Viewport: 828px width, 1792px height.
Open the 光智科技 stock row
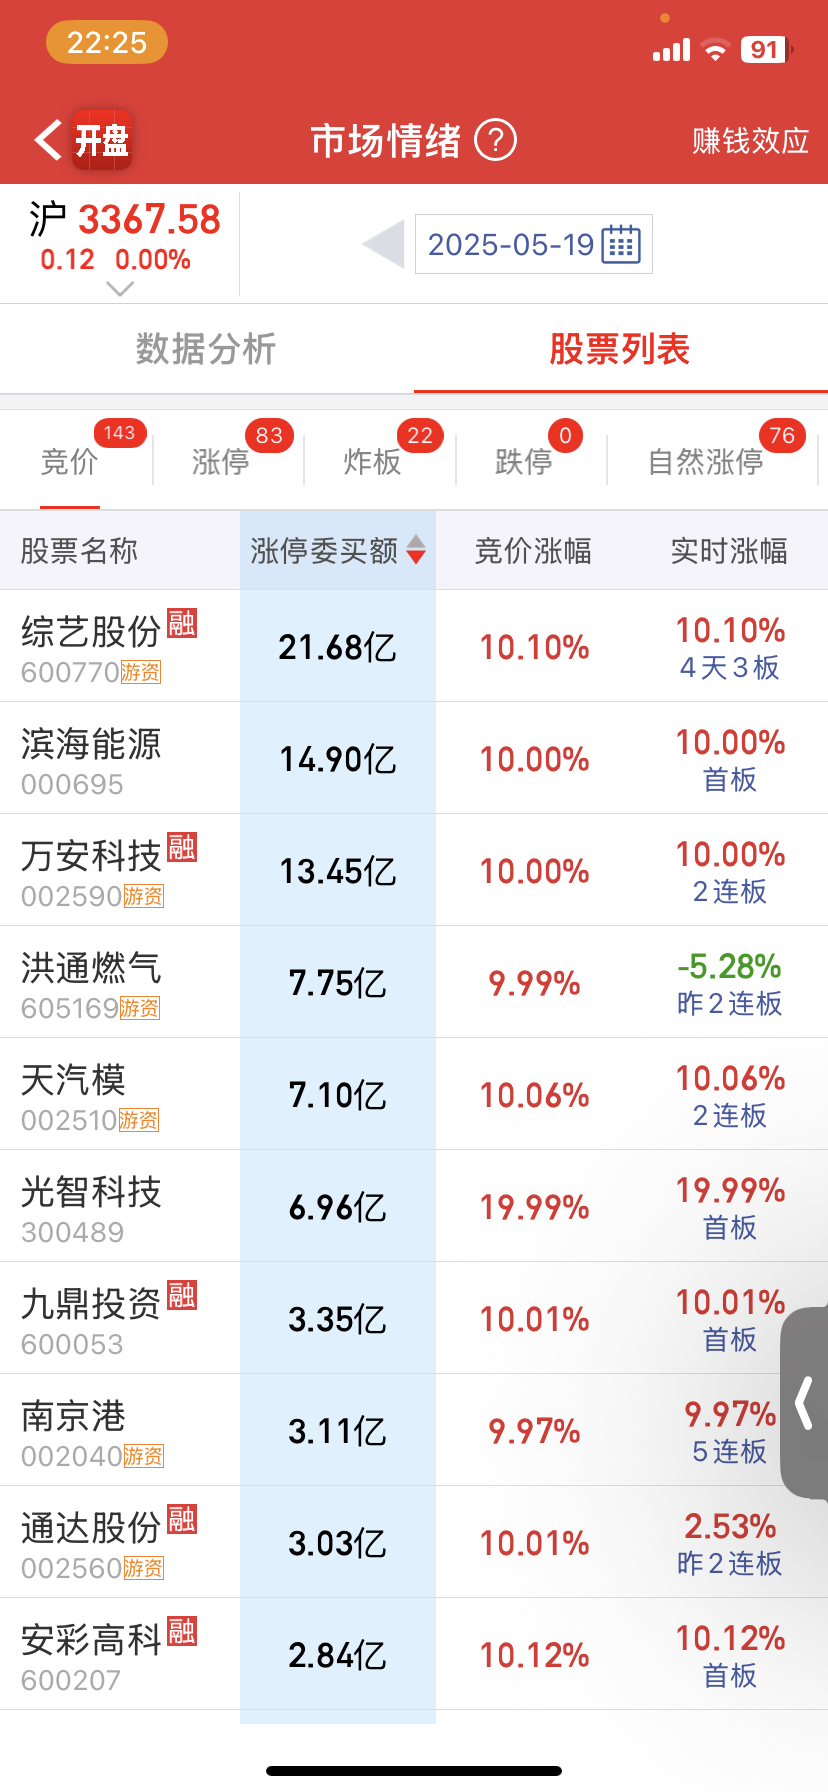[414, 1206]
